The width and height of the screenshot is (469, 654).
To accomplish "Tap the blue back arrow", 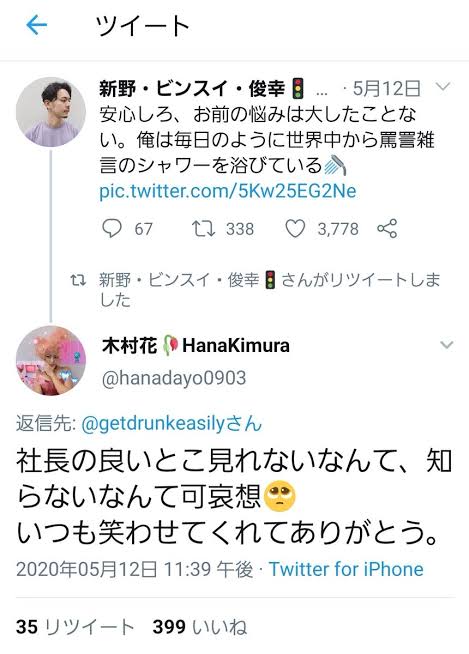I will click(37, 25).
